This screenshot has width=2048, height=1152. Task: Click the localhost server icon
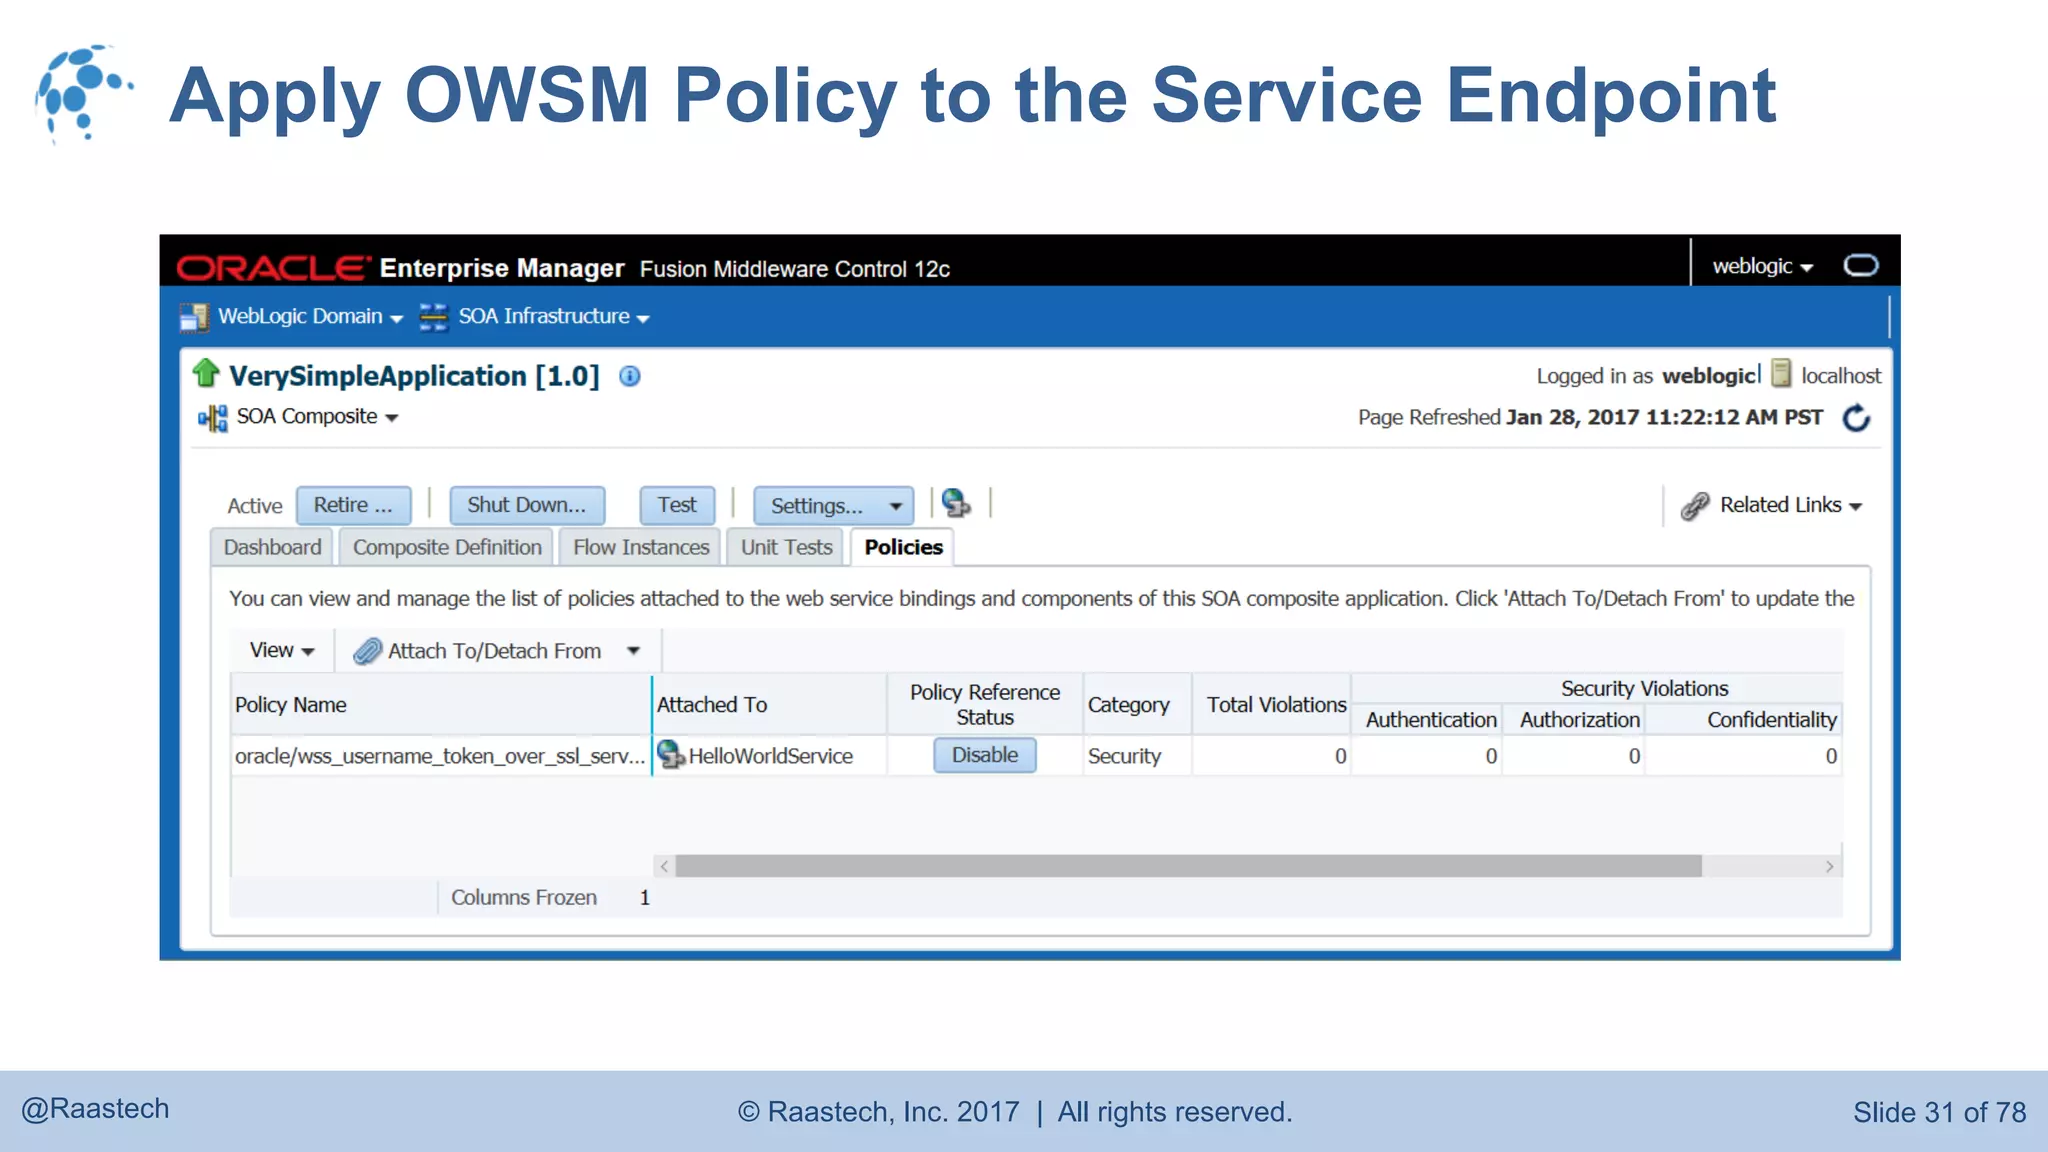click(1781, 374)
